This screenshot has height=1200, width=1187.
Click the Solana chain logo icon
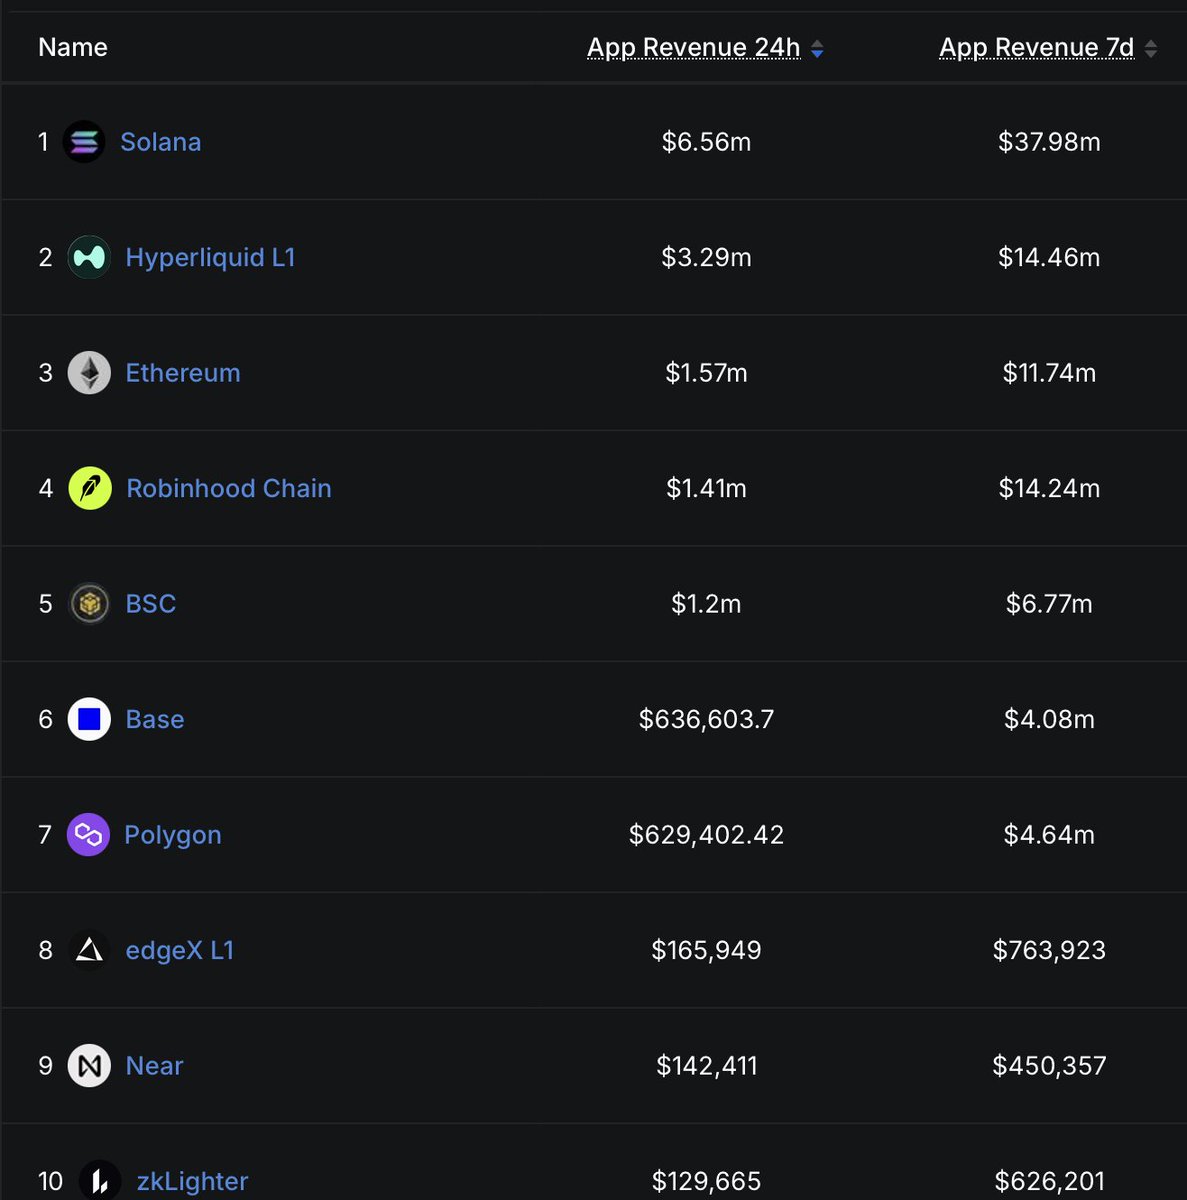84,142
